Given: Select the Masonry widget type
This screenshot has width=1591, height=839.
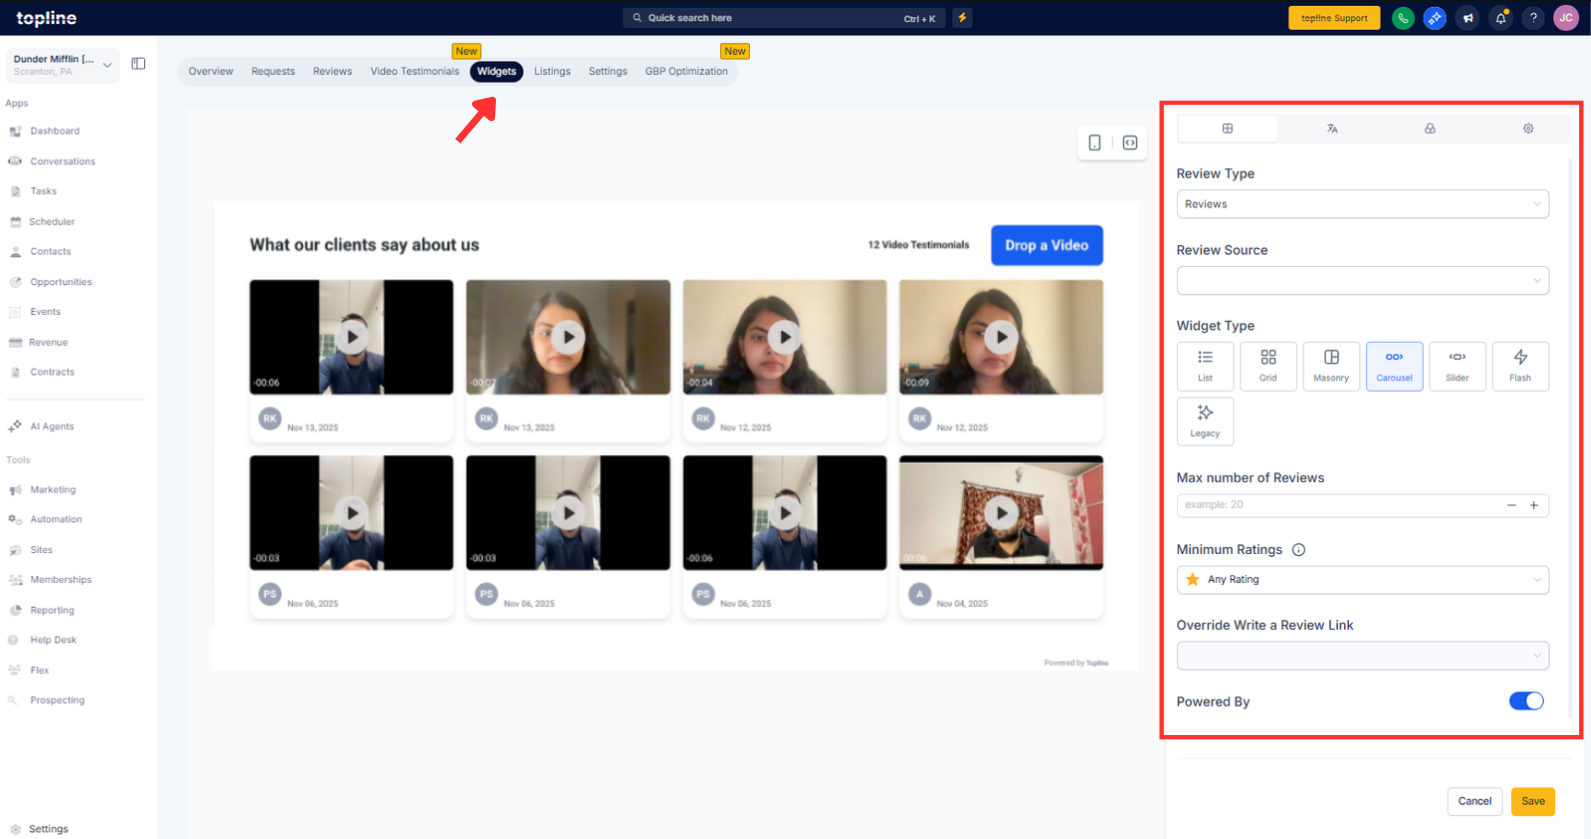Looking at the screenshot, I should tap(1331, 366).
